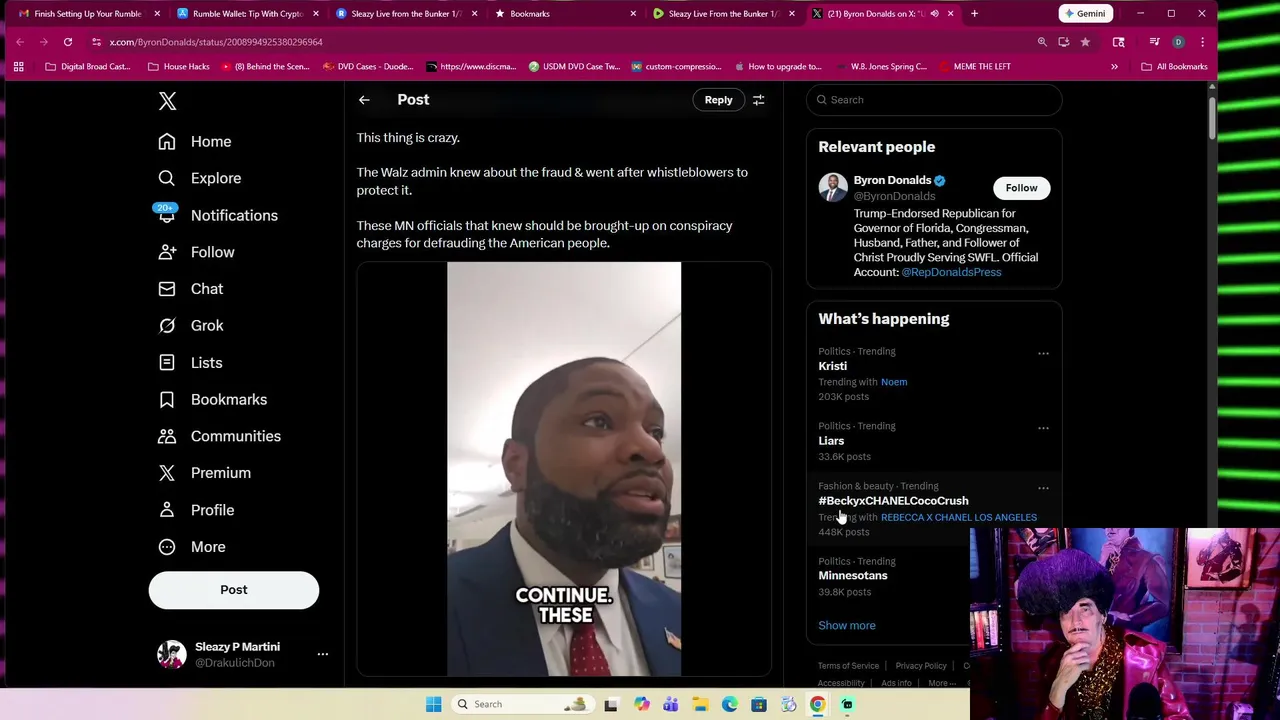The width and height of the screenshot is (1280, 720).
Task: Switch to the Finish Setting Up Your Rumble tab
Action: click(x=87, y=14)
